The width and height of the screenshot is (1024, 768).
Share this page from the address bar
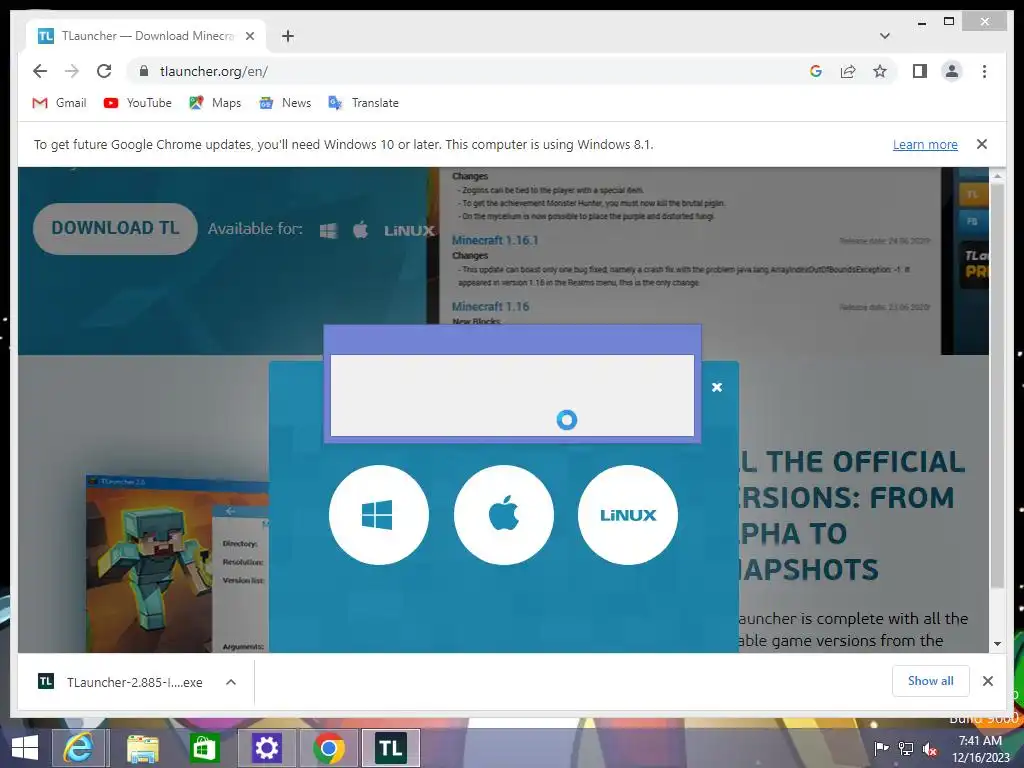[848, 71]
